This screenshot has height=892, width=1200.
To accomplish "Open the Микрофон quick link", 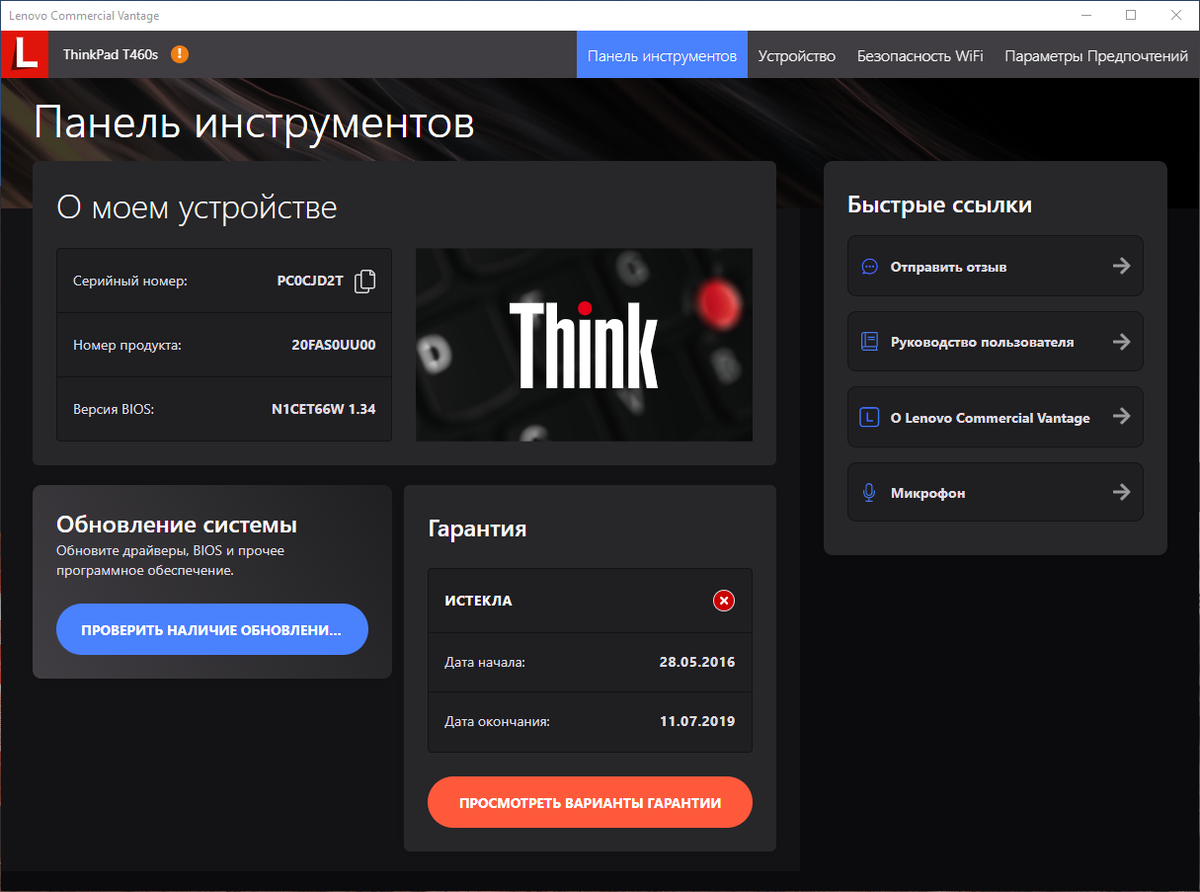I will click(x=995, y=492).
